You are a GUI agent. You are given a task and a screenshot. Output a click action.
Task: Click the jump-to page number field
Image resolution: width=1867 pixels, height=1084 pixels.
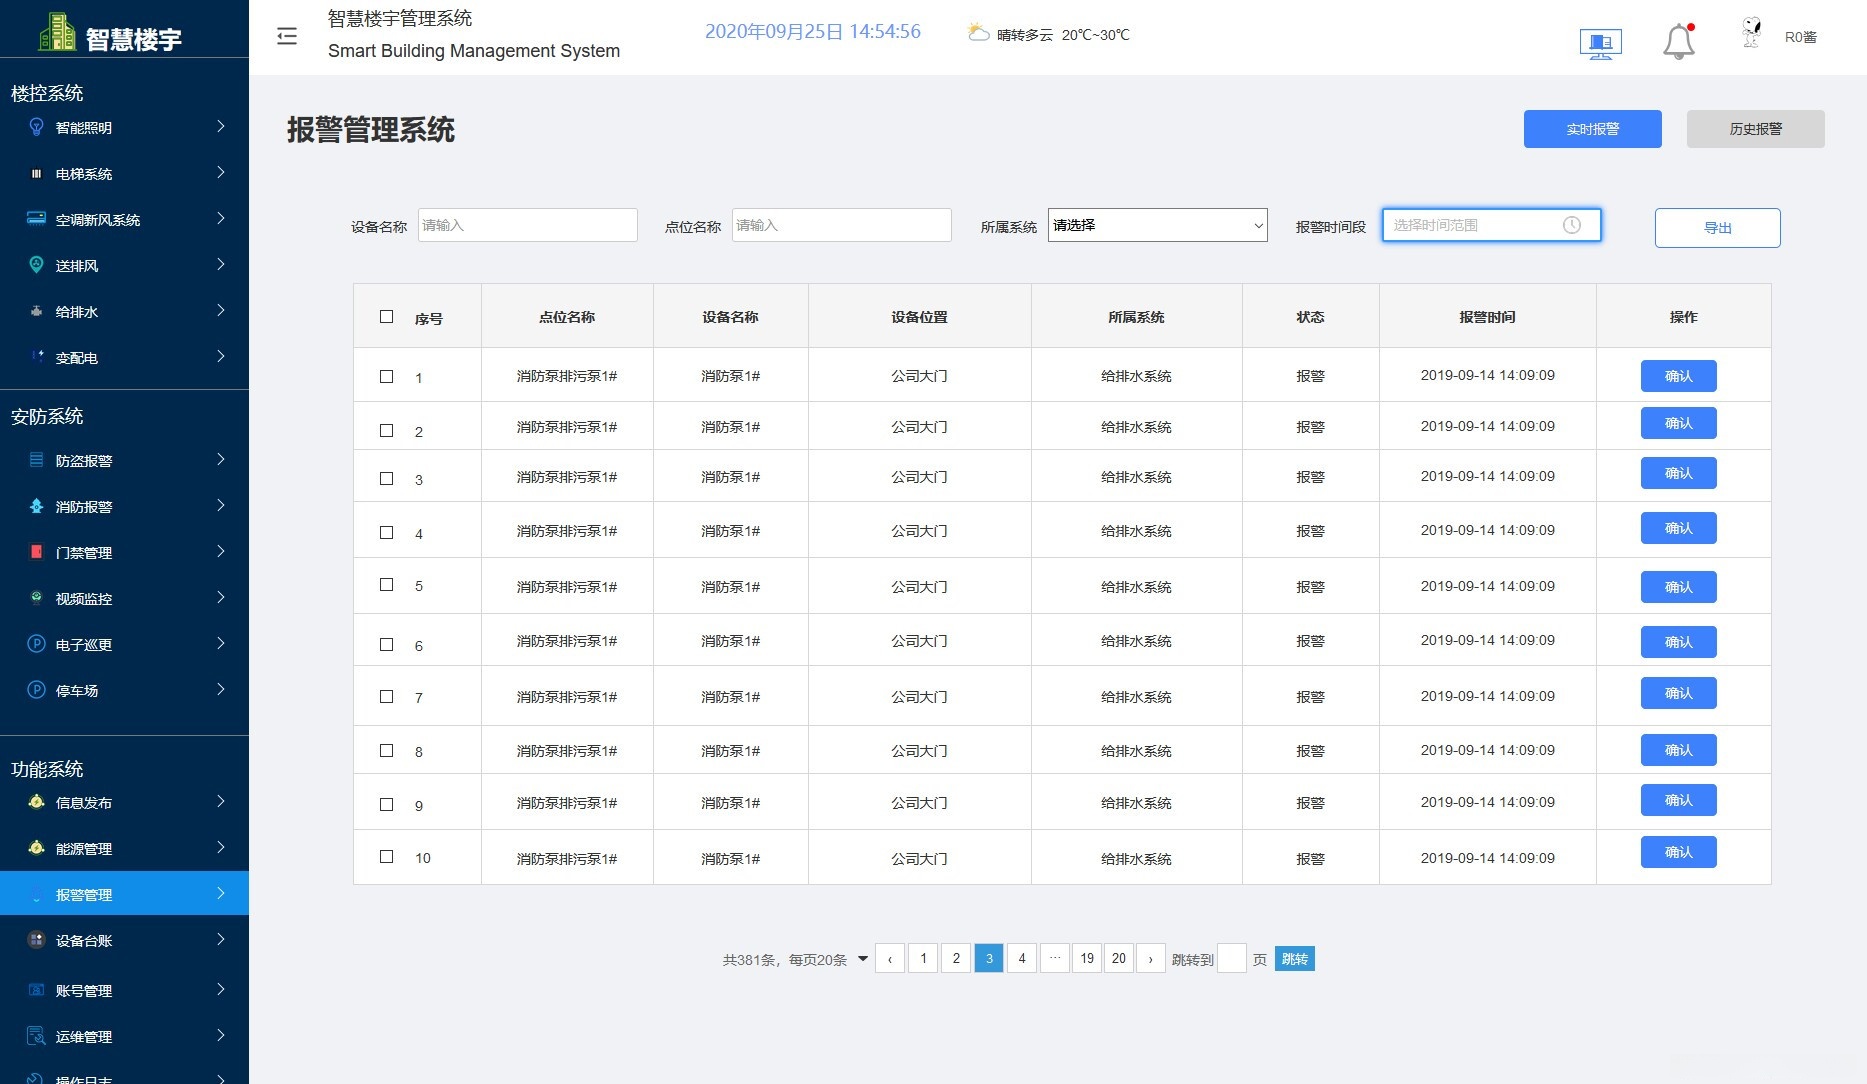(x=1232, y=958)
